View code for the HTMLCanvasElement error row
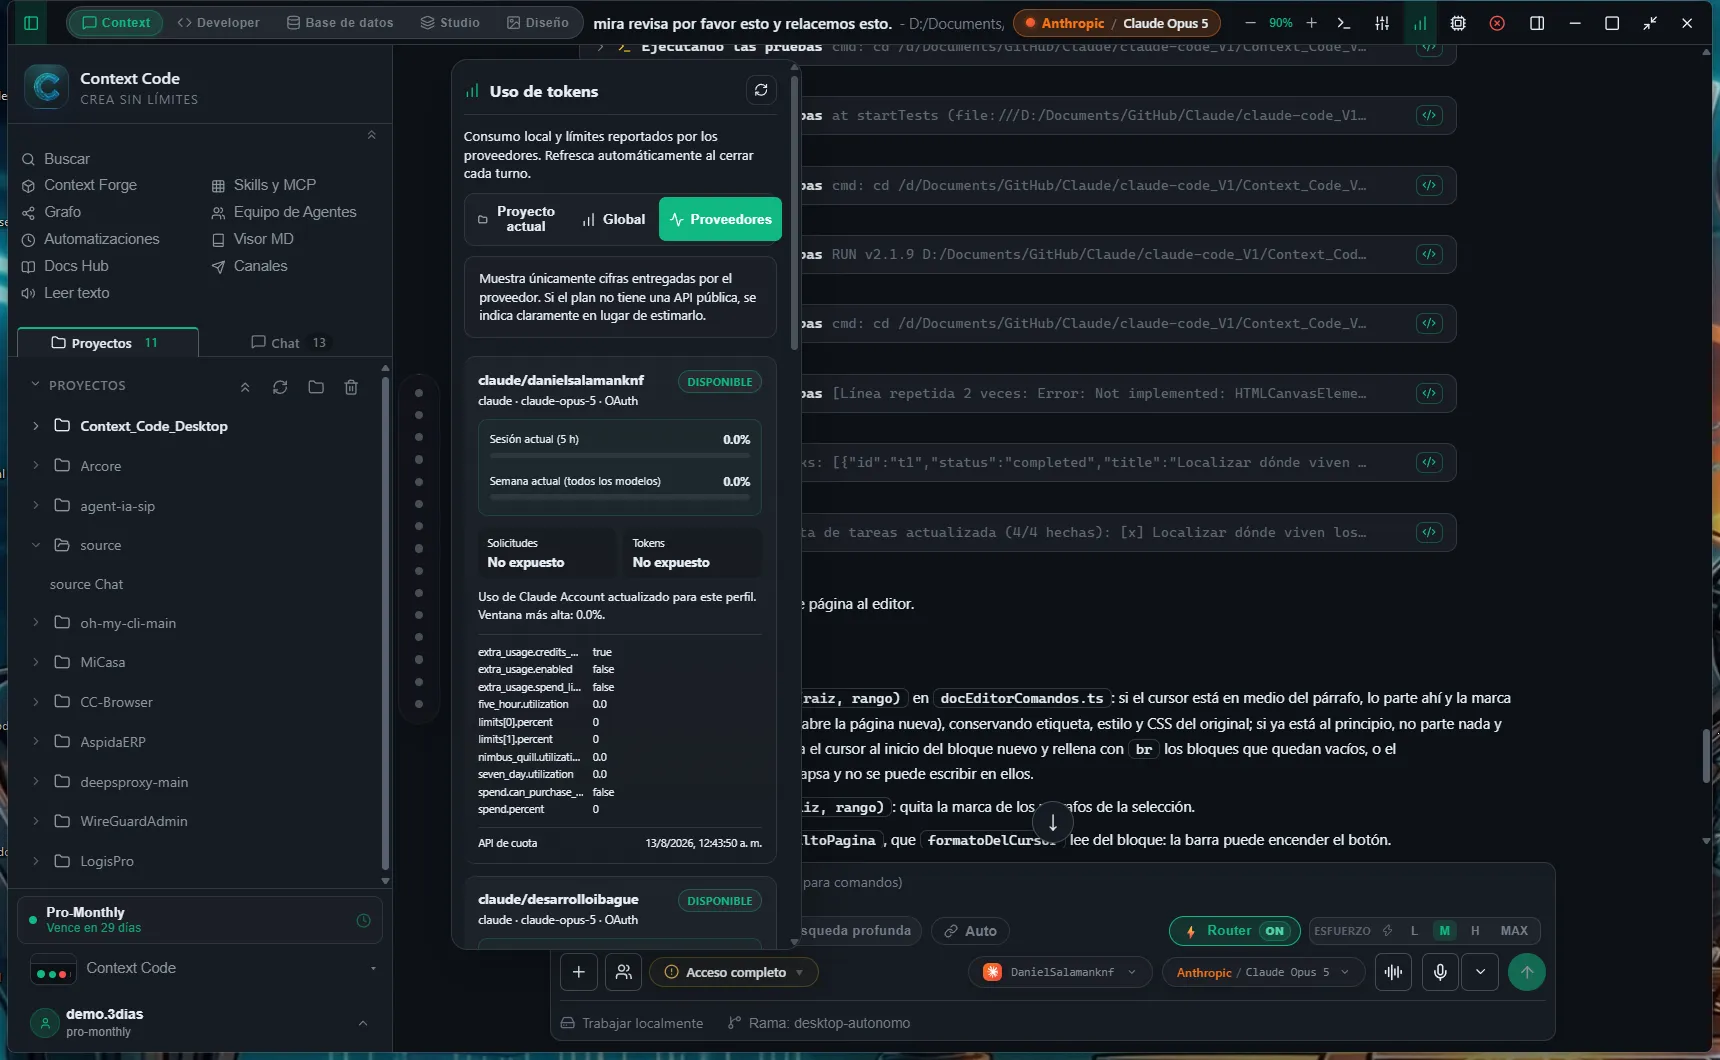This screenshot has width=1720, height=1060. [x=1429, y=393]
